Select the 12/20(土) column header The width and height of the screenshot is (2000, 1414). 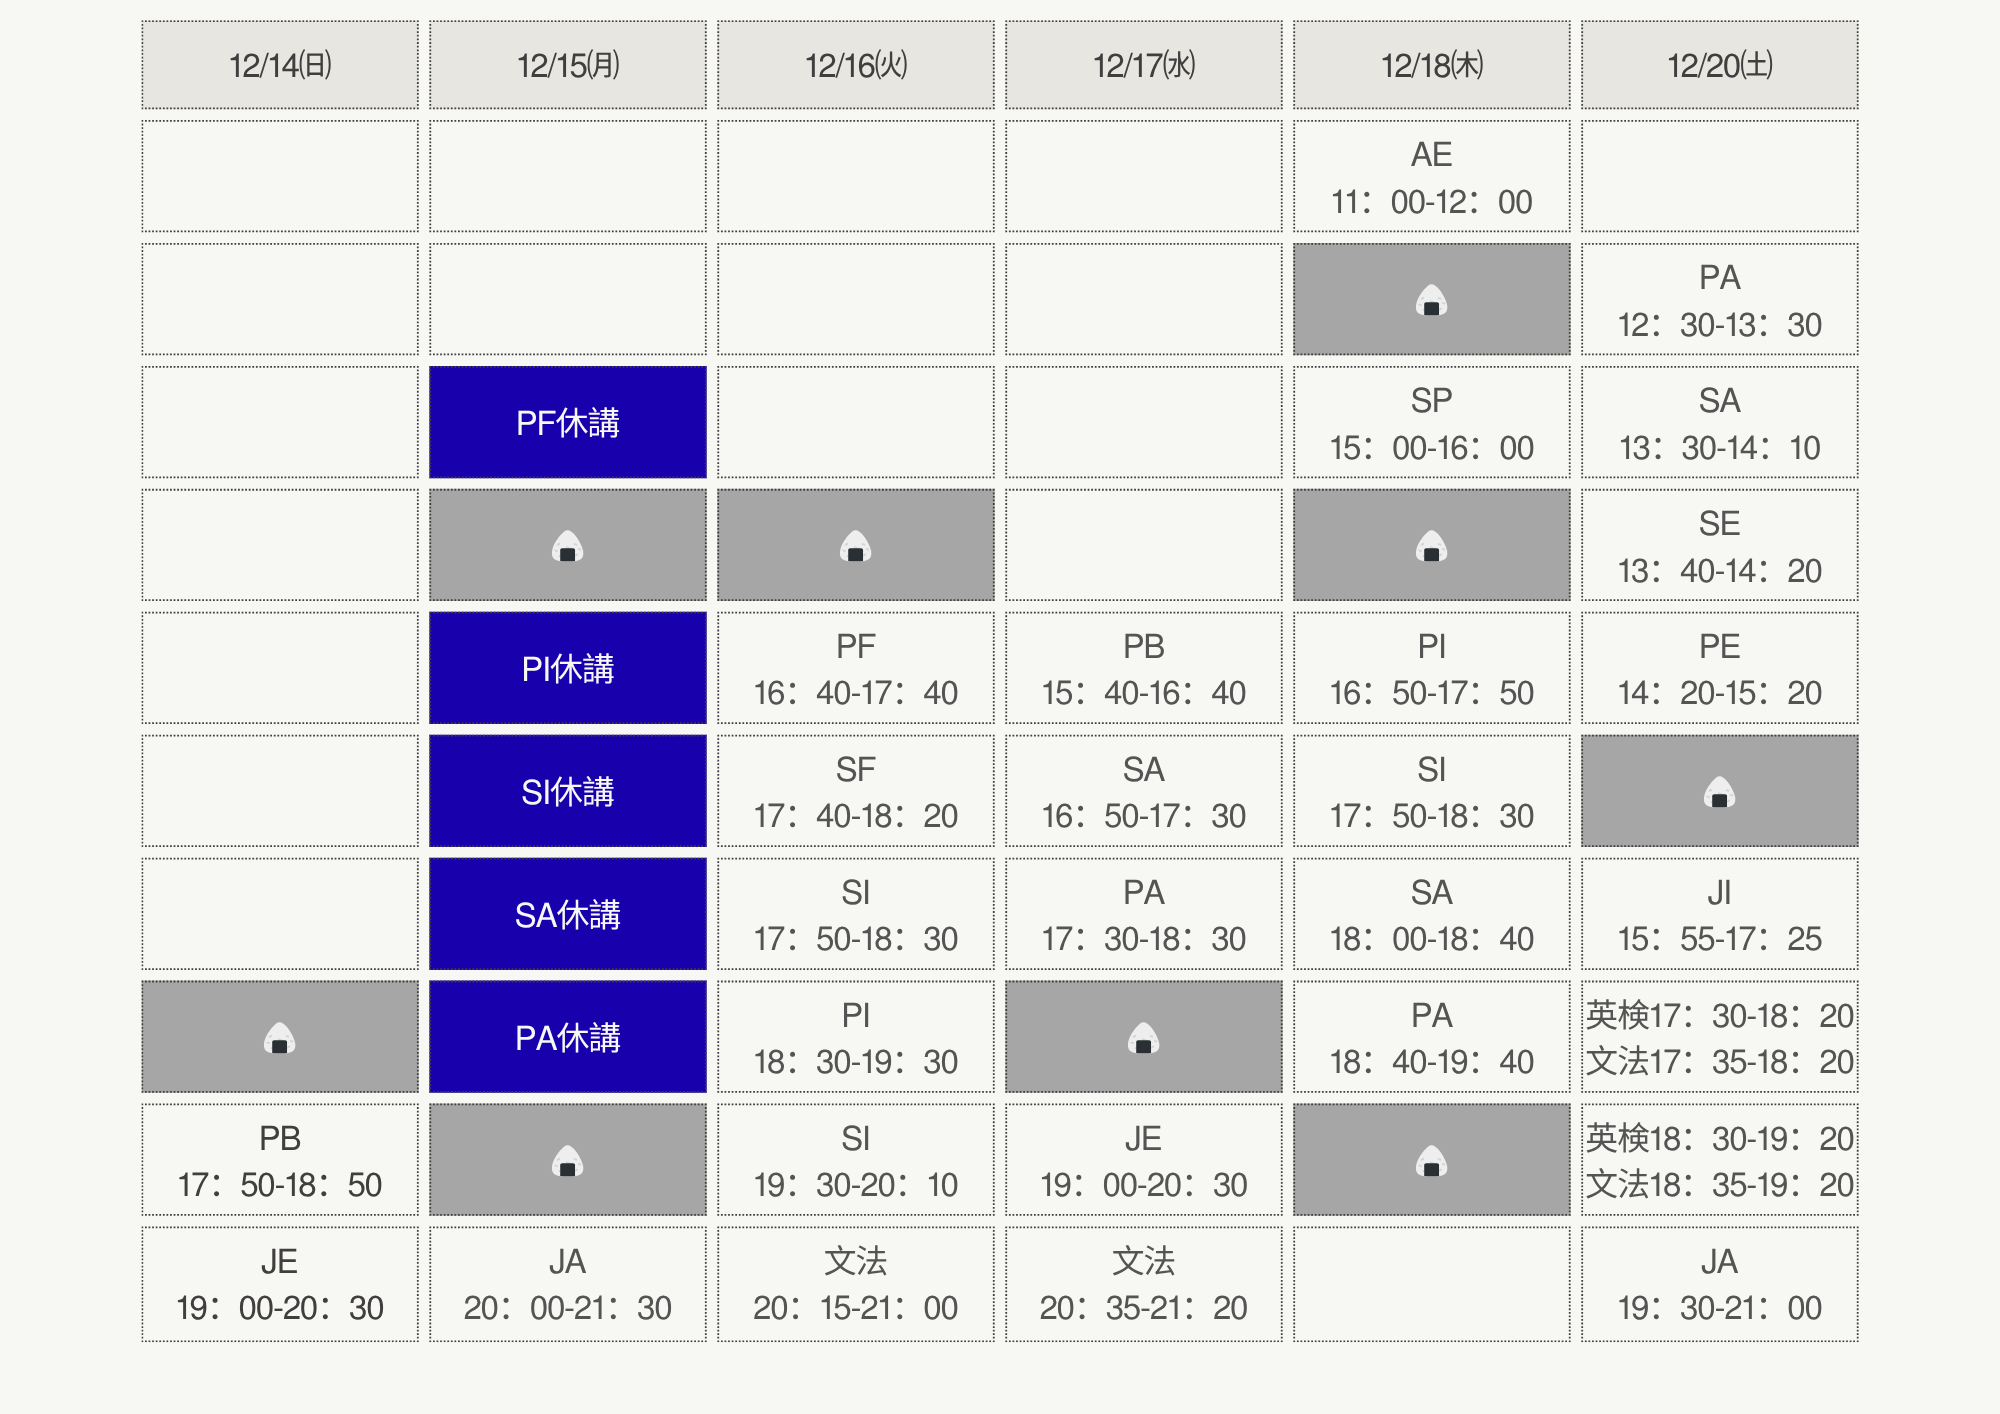1719,65
